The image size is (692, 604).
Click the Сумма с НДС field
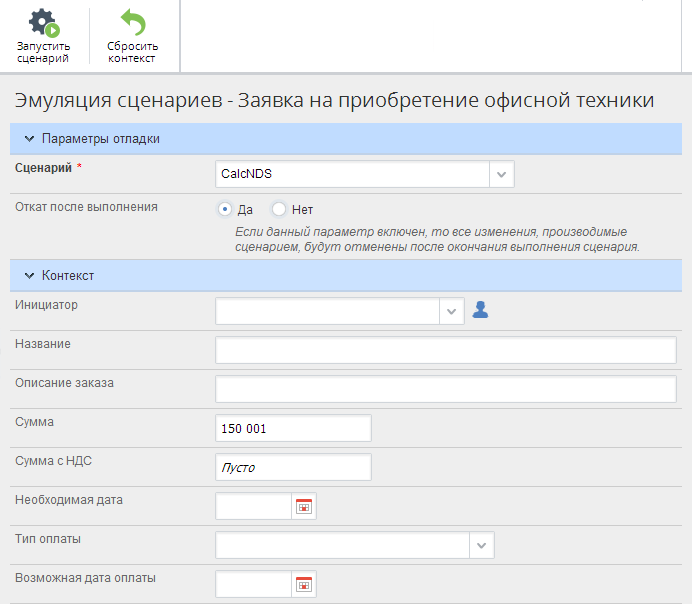293,467
